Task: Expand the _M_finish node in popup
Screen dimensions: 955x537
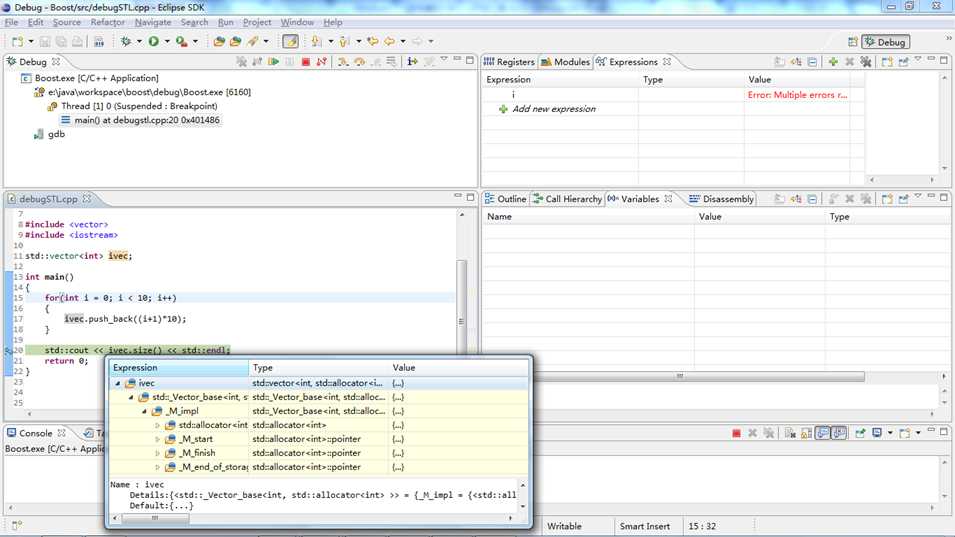Action: click(158, 453)
